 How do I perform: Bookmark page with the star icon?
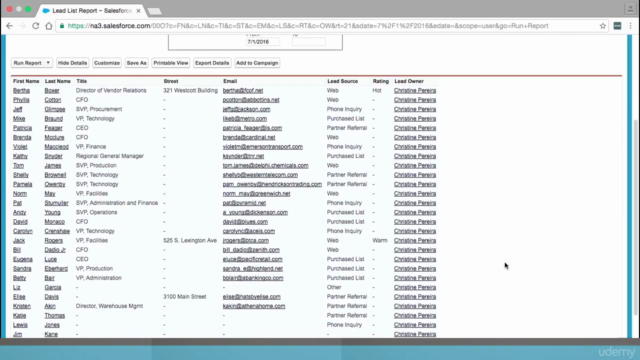coord(603,26)
